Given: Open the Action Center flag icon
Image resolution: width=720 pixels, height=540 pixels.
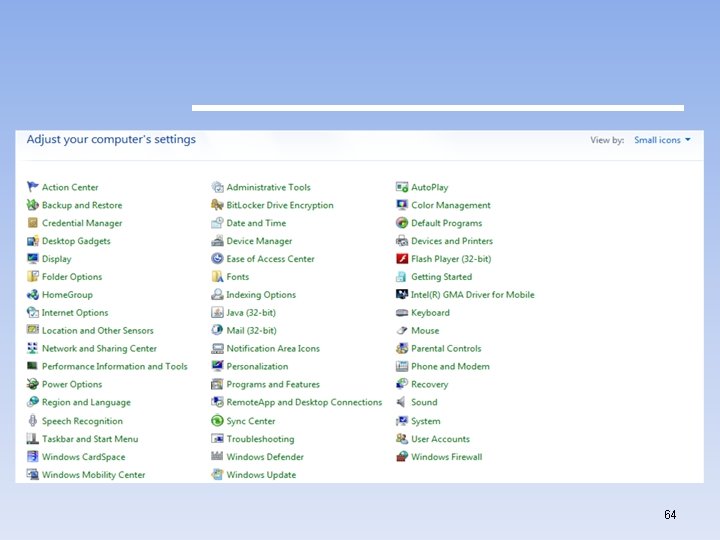Looking at the screenshot, I should 33,186.
